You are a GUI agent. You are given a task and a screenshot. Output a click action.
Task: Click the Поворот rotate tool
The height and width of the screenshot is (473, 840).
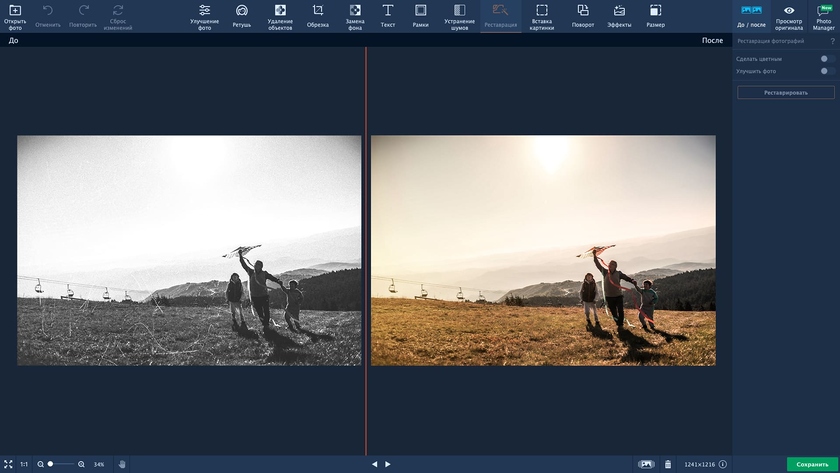pyautogui.click(x=582, y=15)
